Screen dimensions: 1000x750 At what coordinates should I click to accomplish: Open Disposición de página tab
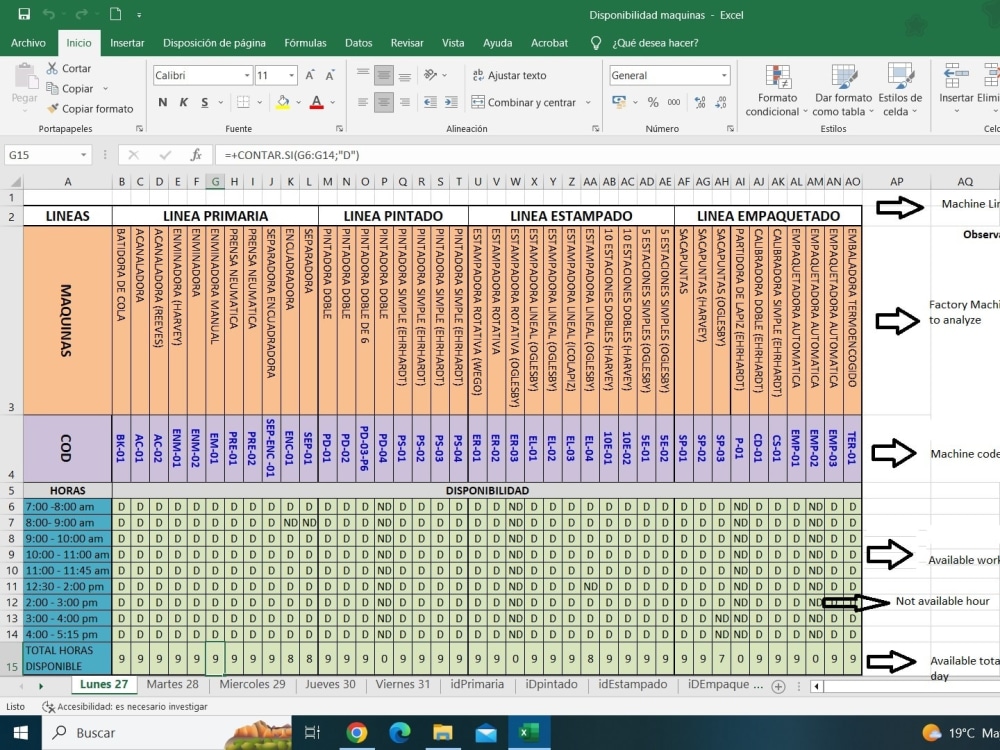pos(214,43)
